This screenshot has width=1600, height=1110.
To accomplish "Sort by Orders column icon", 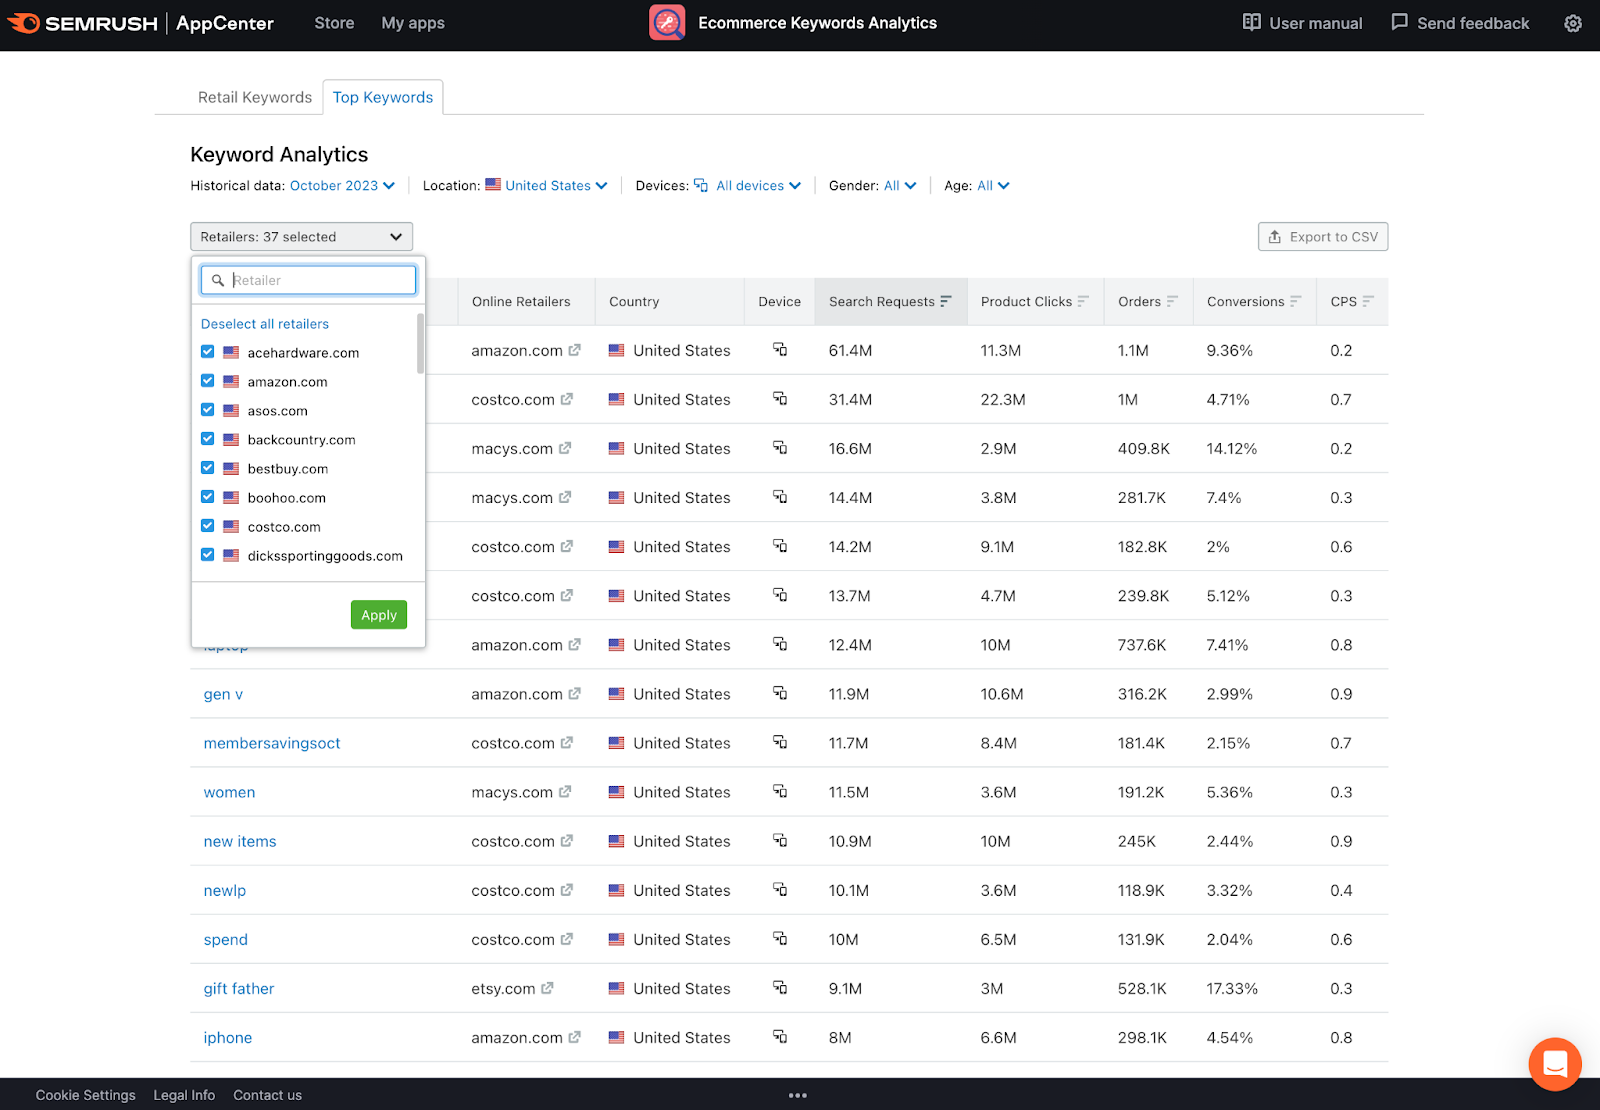I will pos(1172,301).
